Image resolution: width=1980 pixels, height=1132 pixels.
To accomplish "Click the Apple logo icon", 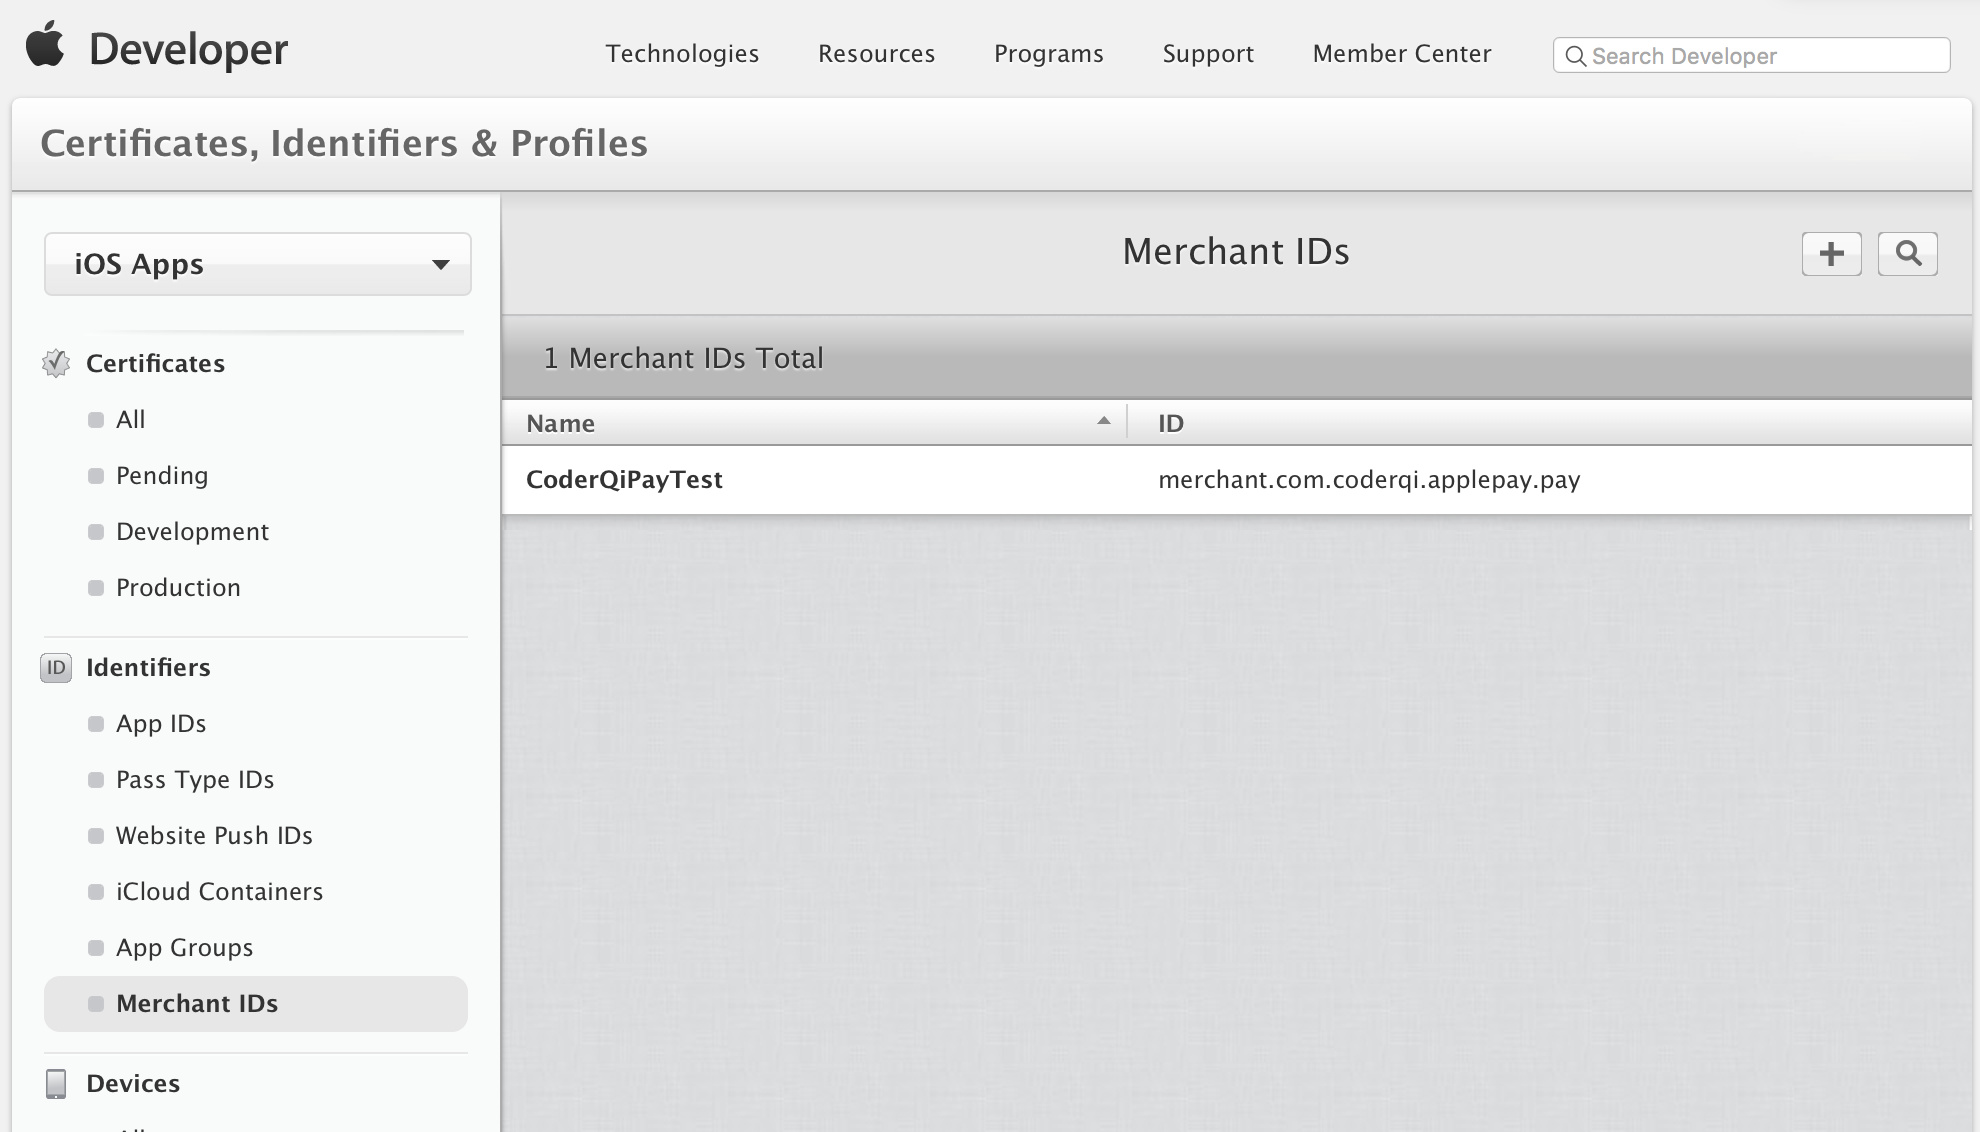I will tap(45, 46).
